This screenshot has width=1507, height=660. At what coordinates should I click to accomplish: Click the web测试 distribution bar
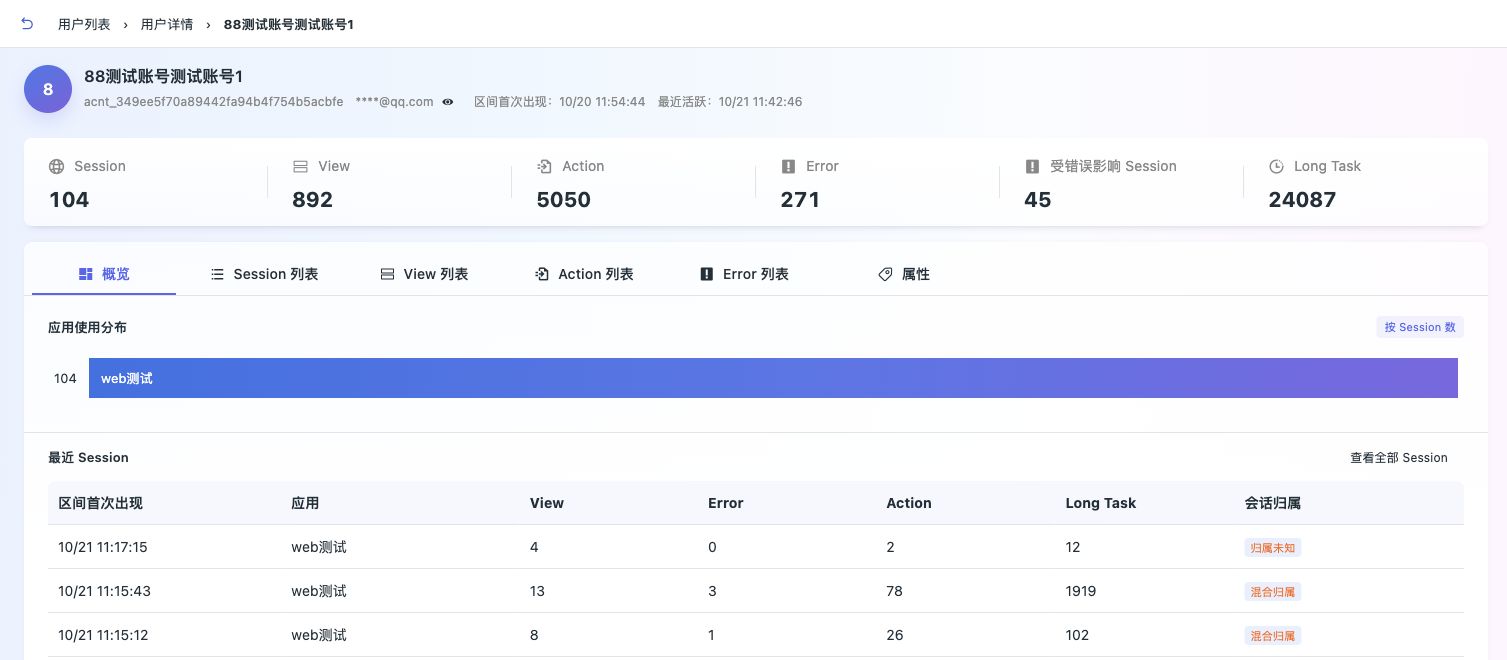[x=773, y=378]
